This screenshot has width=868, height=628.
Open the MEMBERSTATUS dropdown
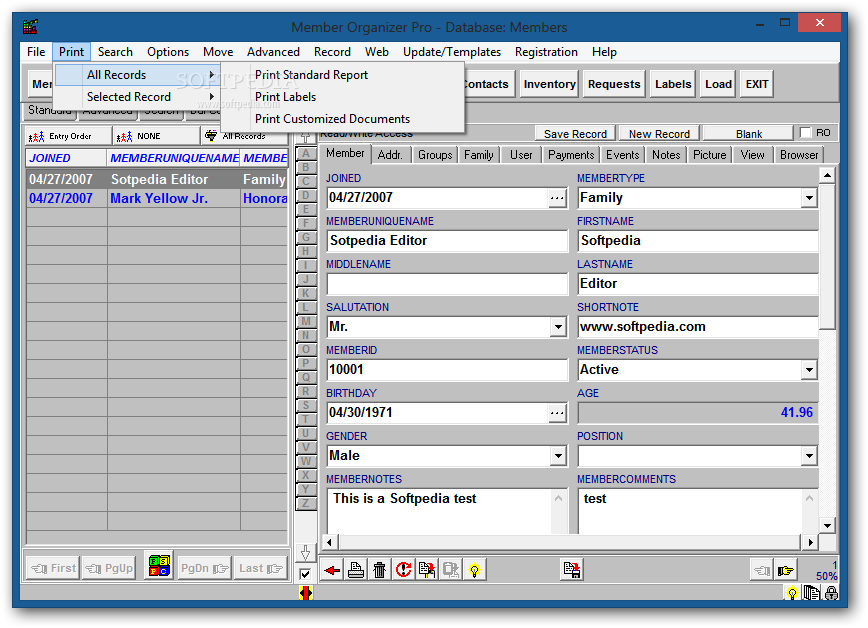[x=809, y=370]
